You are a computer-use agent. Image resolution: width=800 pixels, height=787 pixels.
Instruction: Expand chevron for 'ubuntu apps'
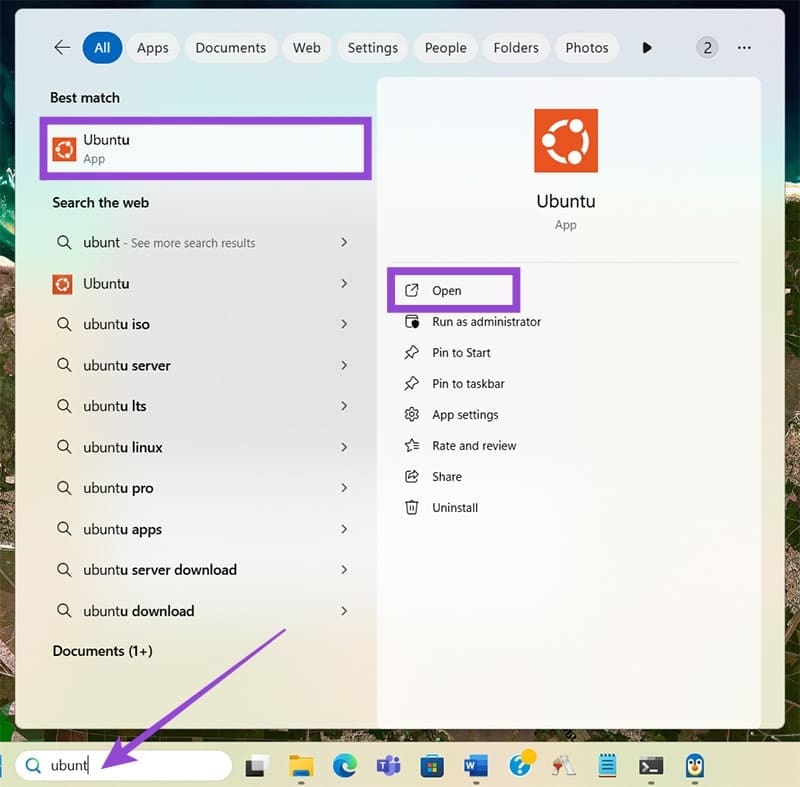(344, 529)
